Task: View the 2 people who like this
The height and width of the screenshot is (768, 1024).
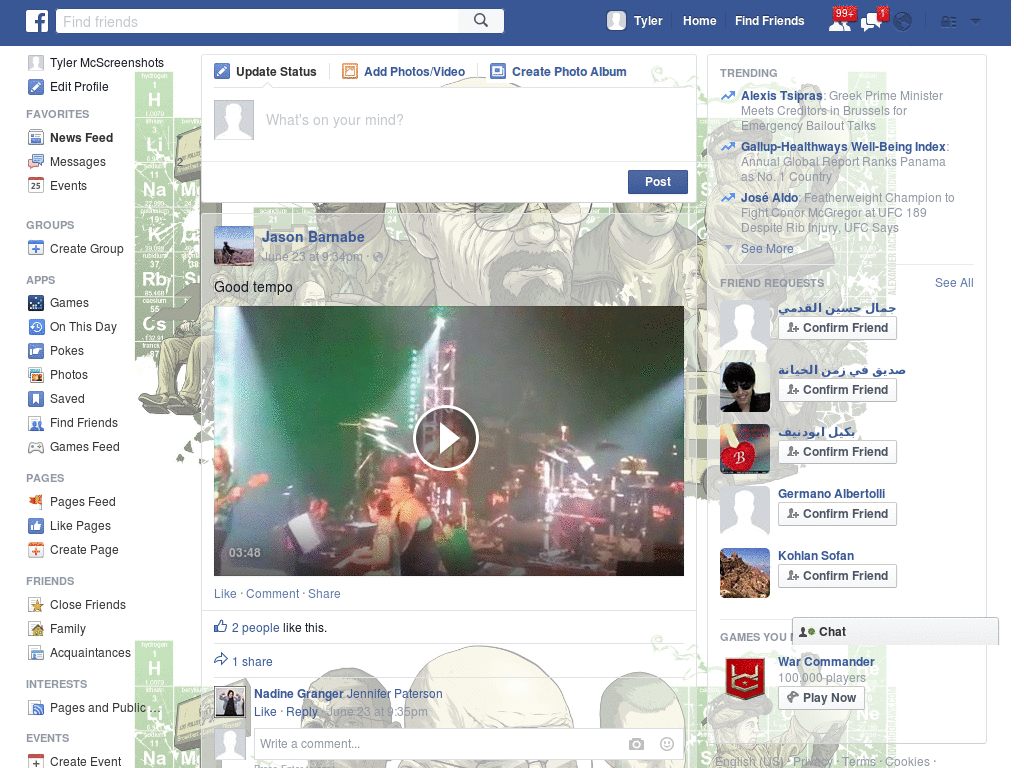Action: (255, 628)
